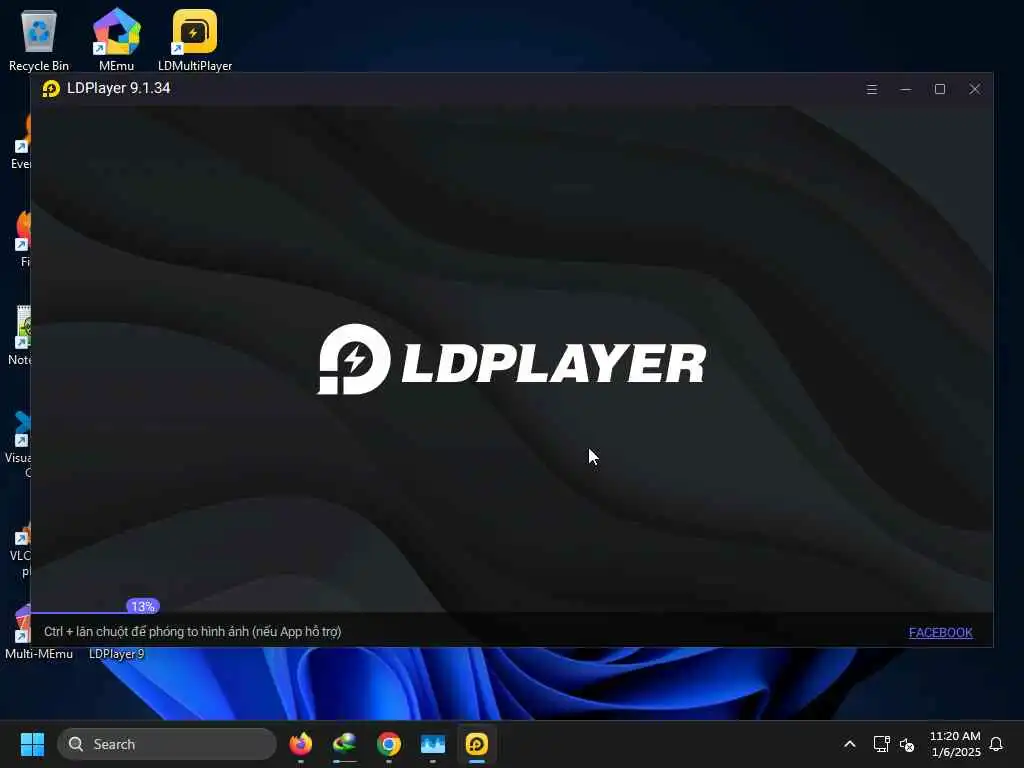Click the LDPlayer taskbar icon
Viewport: 1024px width, 768px height.
click(x=477, y=744)
